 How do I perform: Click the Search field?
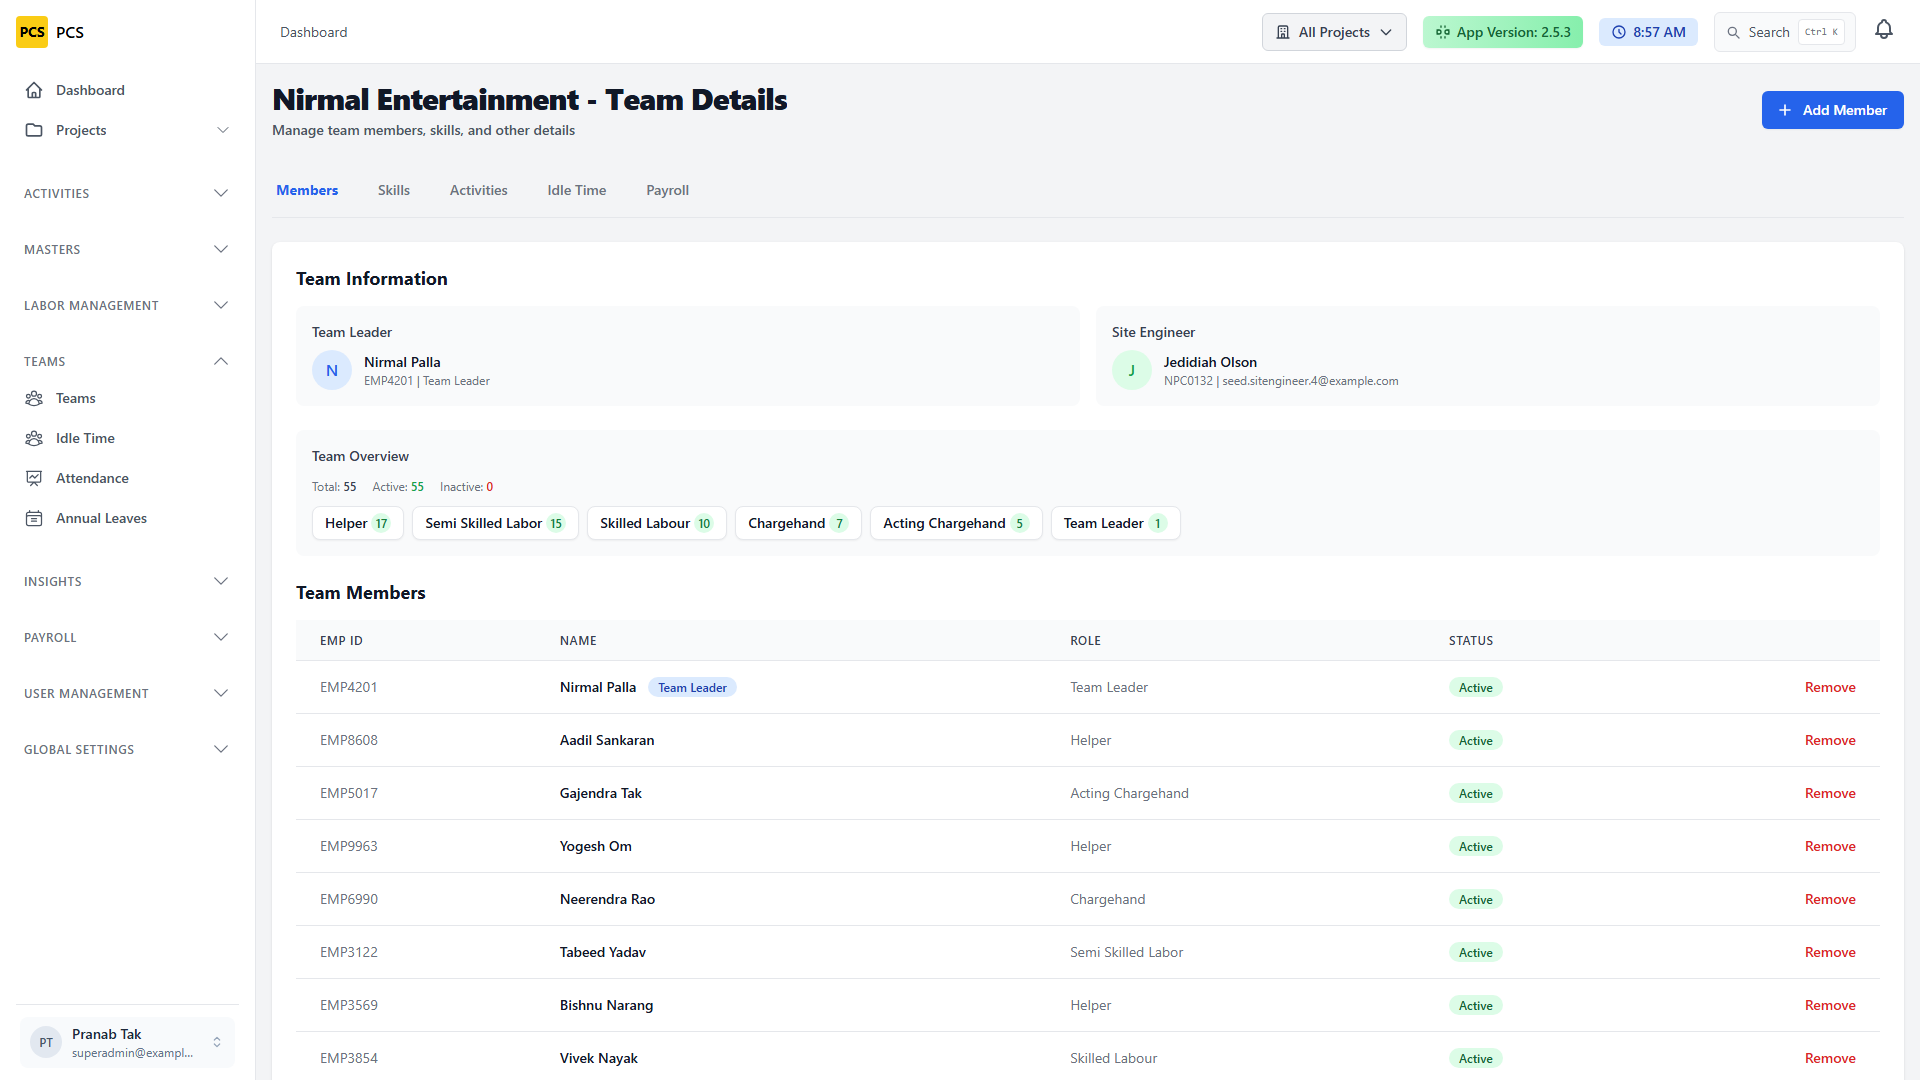pos(1784,32)
